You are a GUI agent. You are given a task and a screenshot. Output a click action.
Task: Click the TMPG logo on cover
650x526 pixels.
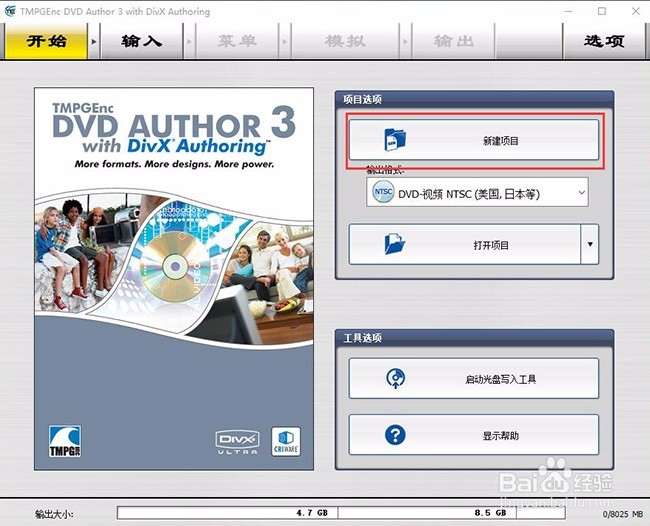pos(65,441)
